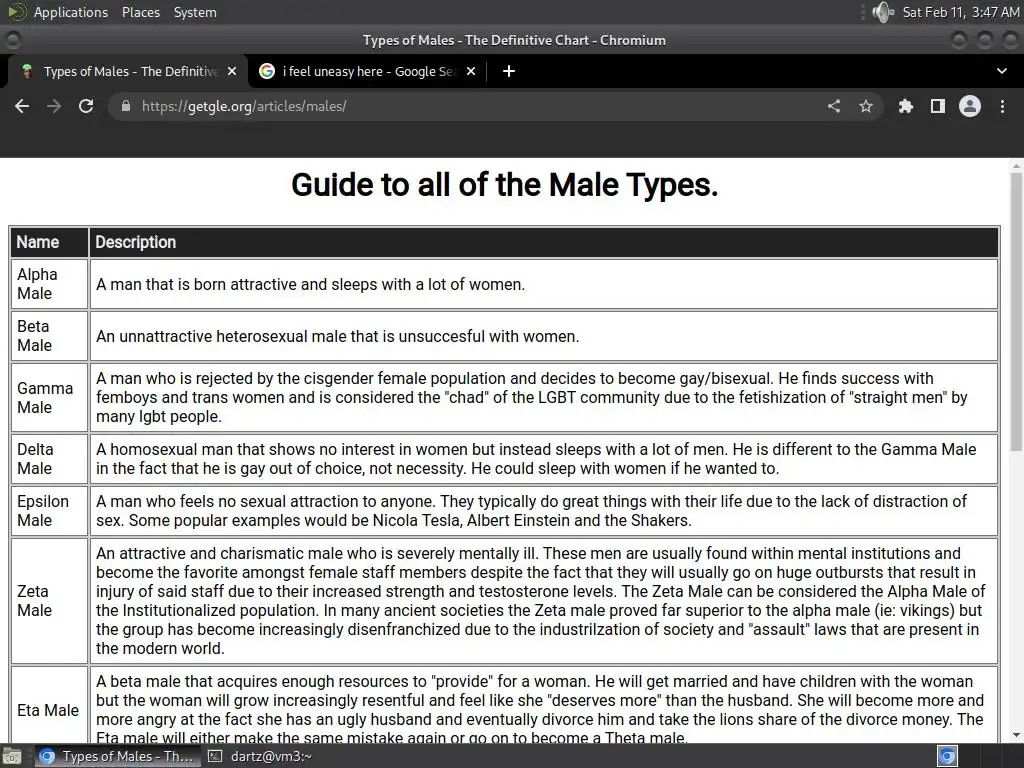This screenshot has height=768, width=1024.
Task: Click the page vertical scrollbar
Action: coord(1016,312)
